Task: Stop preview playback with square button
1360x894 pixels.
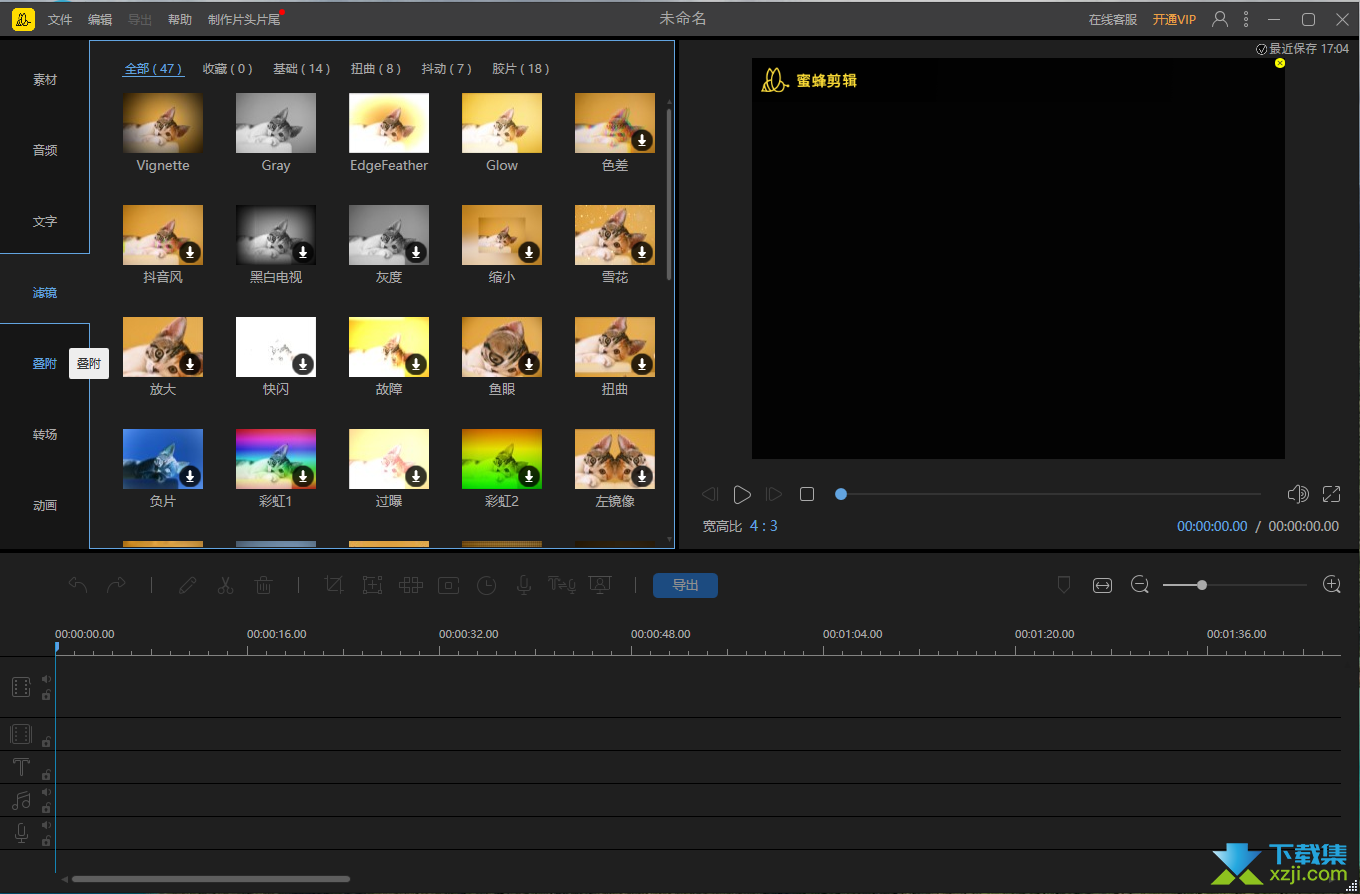Action: 807,494
